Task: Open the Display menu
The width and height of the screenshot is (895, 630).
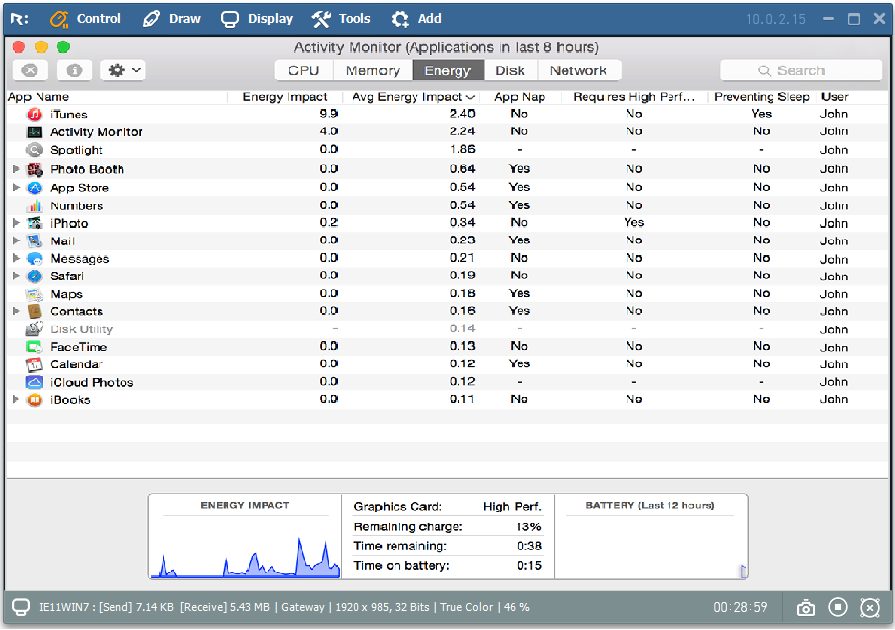Action: tap(257, 19)
